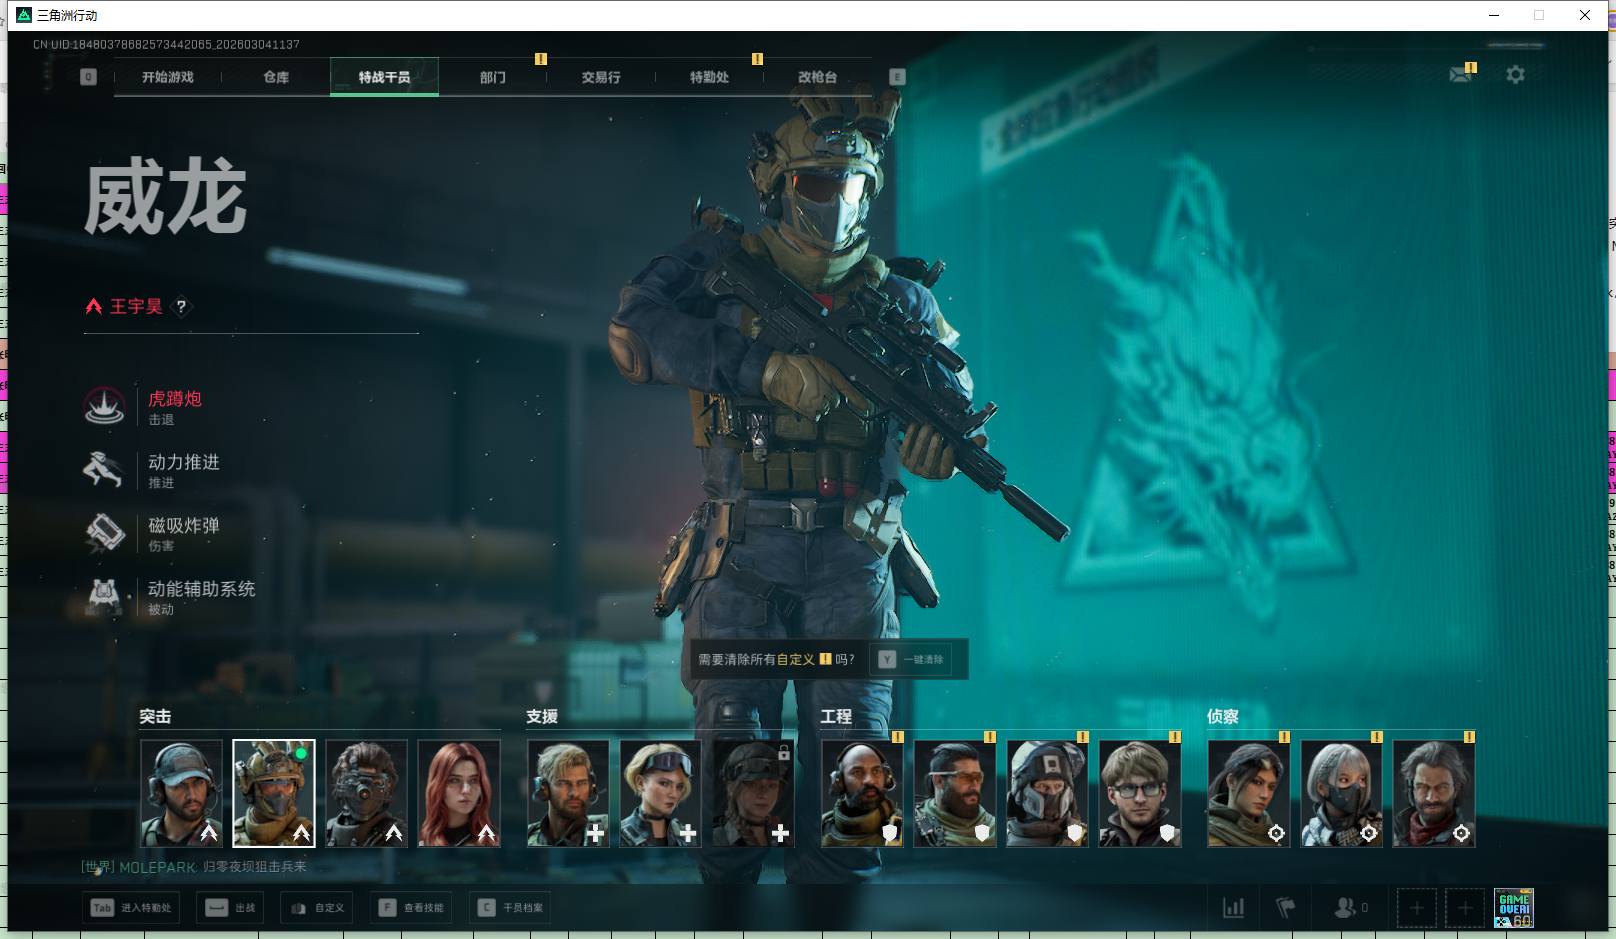Select the 突击 operator with night-vision goggles
The image size is (1616, 939).
coord(366,794)
